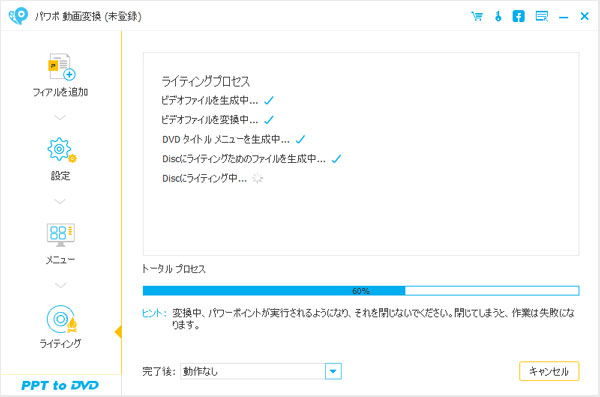This screenshot has height=397, width=600.
Task: Click the 完了後 label
Action: (x=158, y=371)
